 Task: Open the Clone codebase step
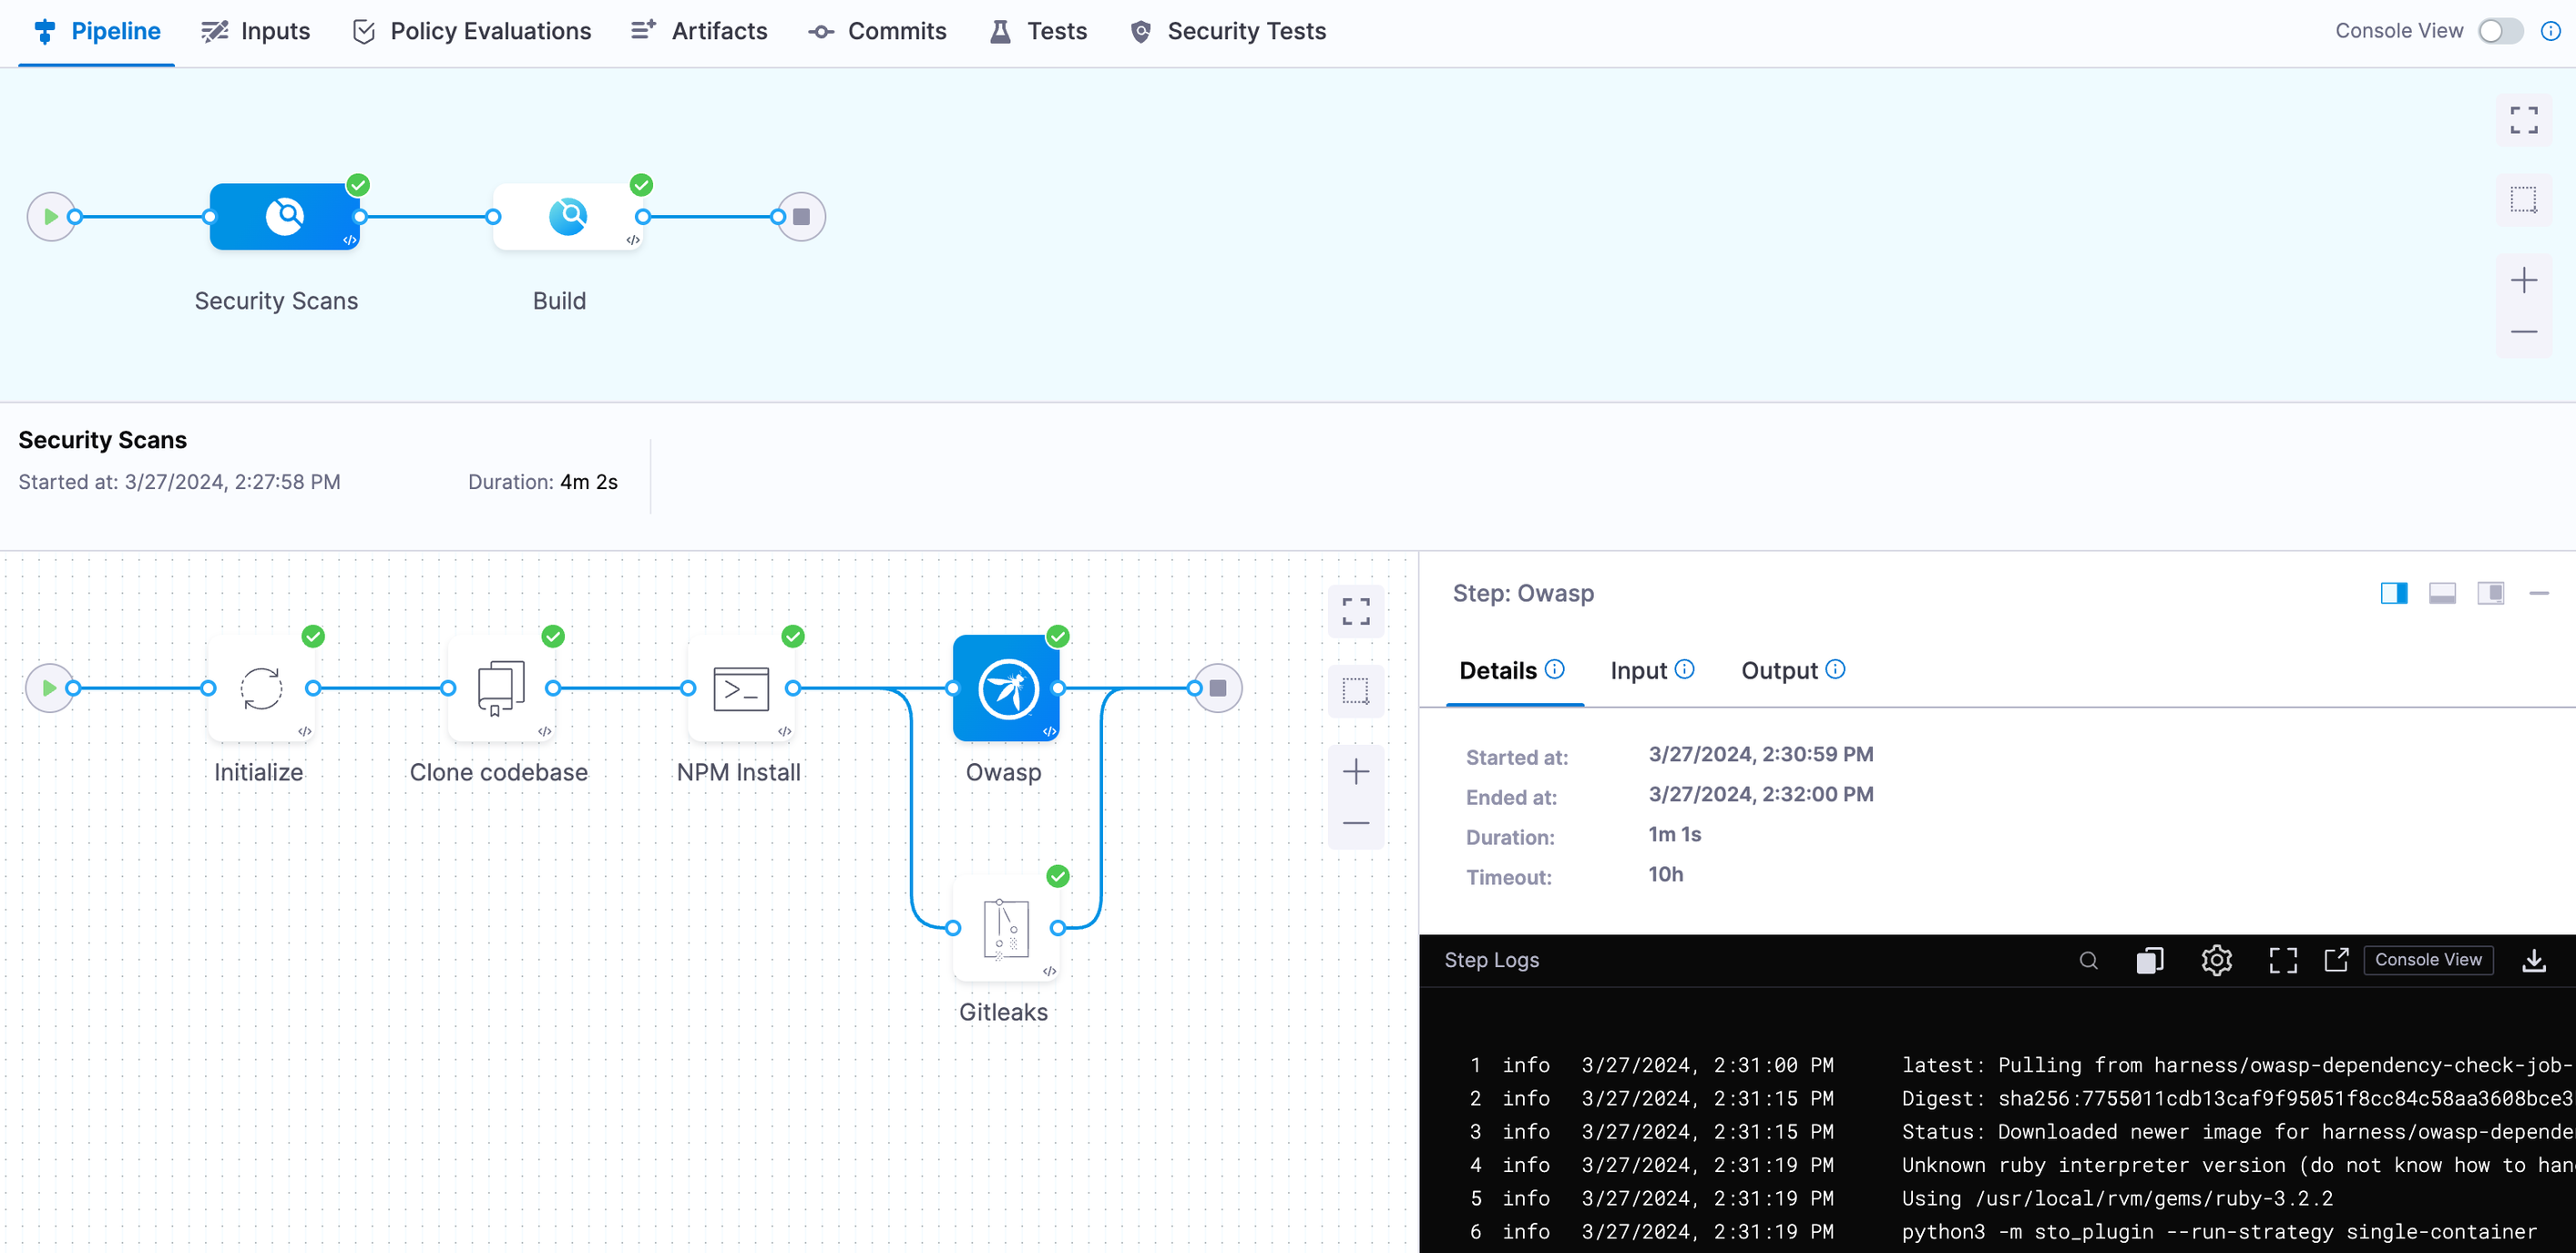click(x=500, y=688)
